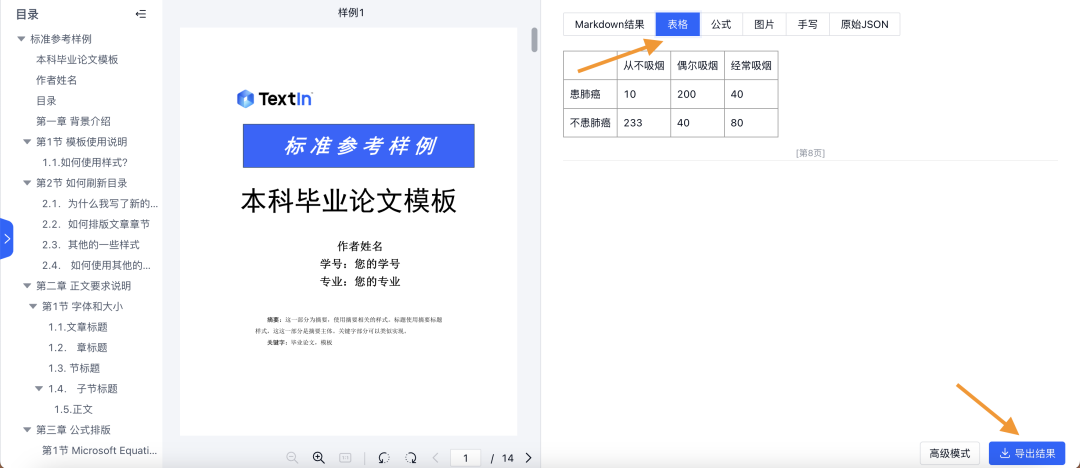Click the 从不吸烟 table header cell
Image resolution: width=1080 pixels, height=468 pixels.
coord(643,65)
